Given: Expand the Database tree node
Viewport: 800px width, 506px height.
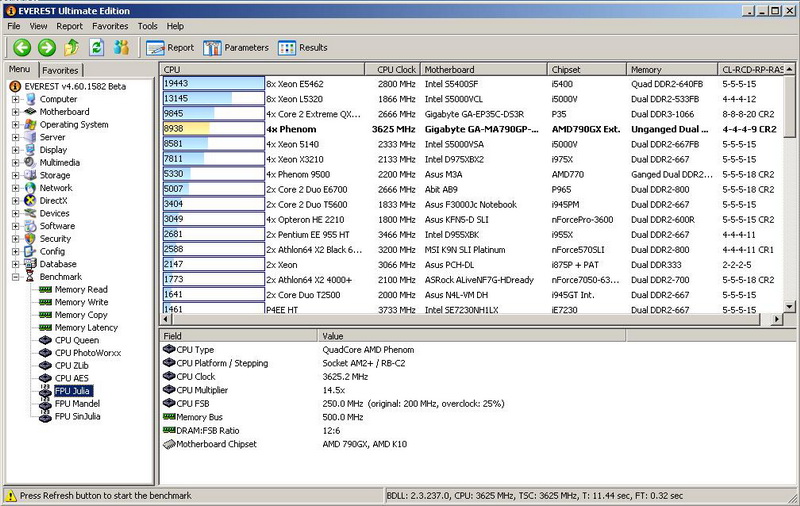Looking at the screenshot, I should click(15, 264).
